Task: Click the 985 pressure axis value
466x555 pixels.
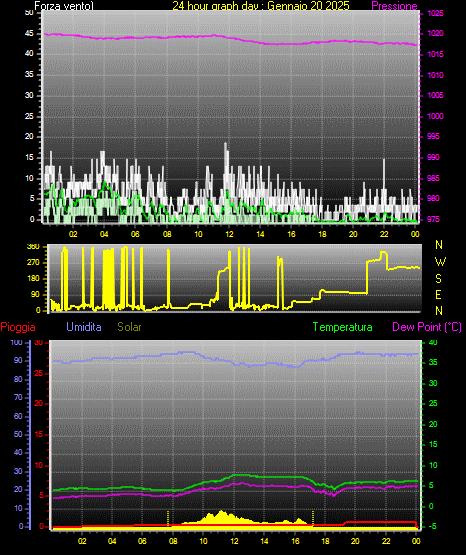Action: coord(433,178)
